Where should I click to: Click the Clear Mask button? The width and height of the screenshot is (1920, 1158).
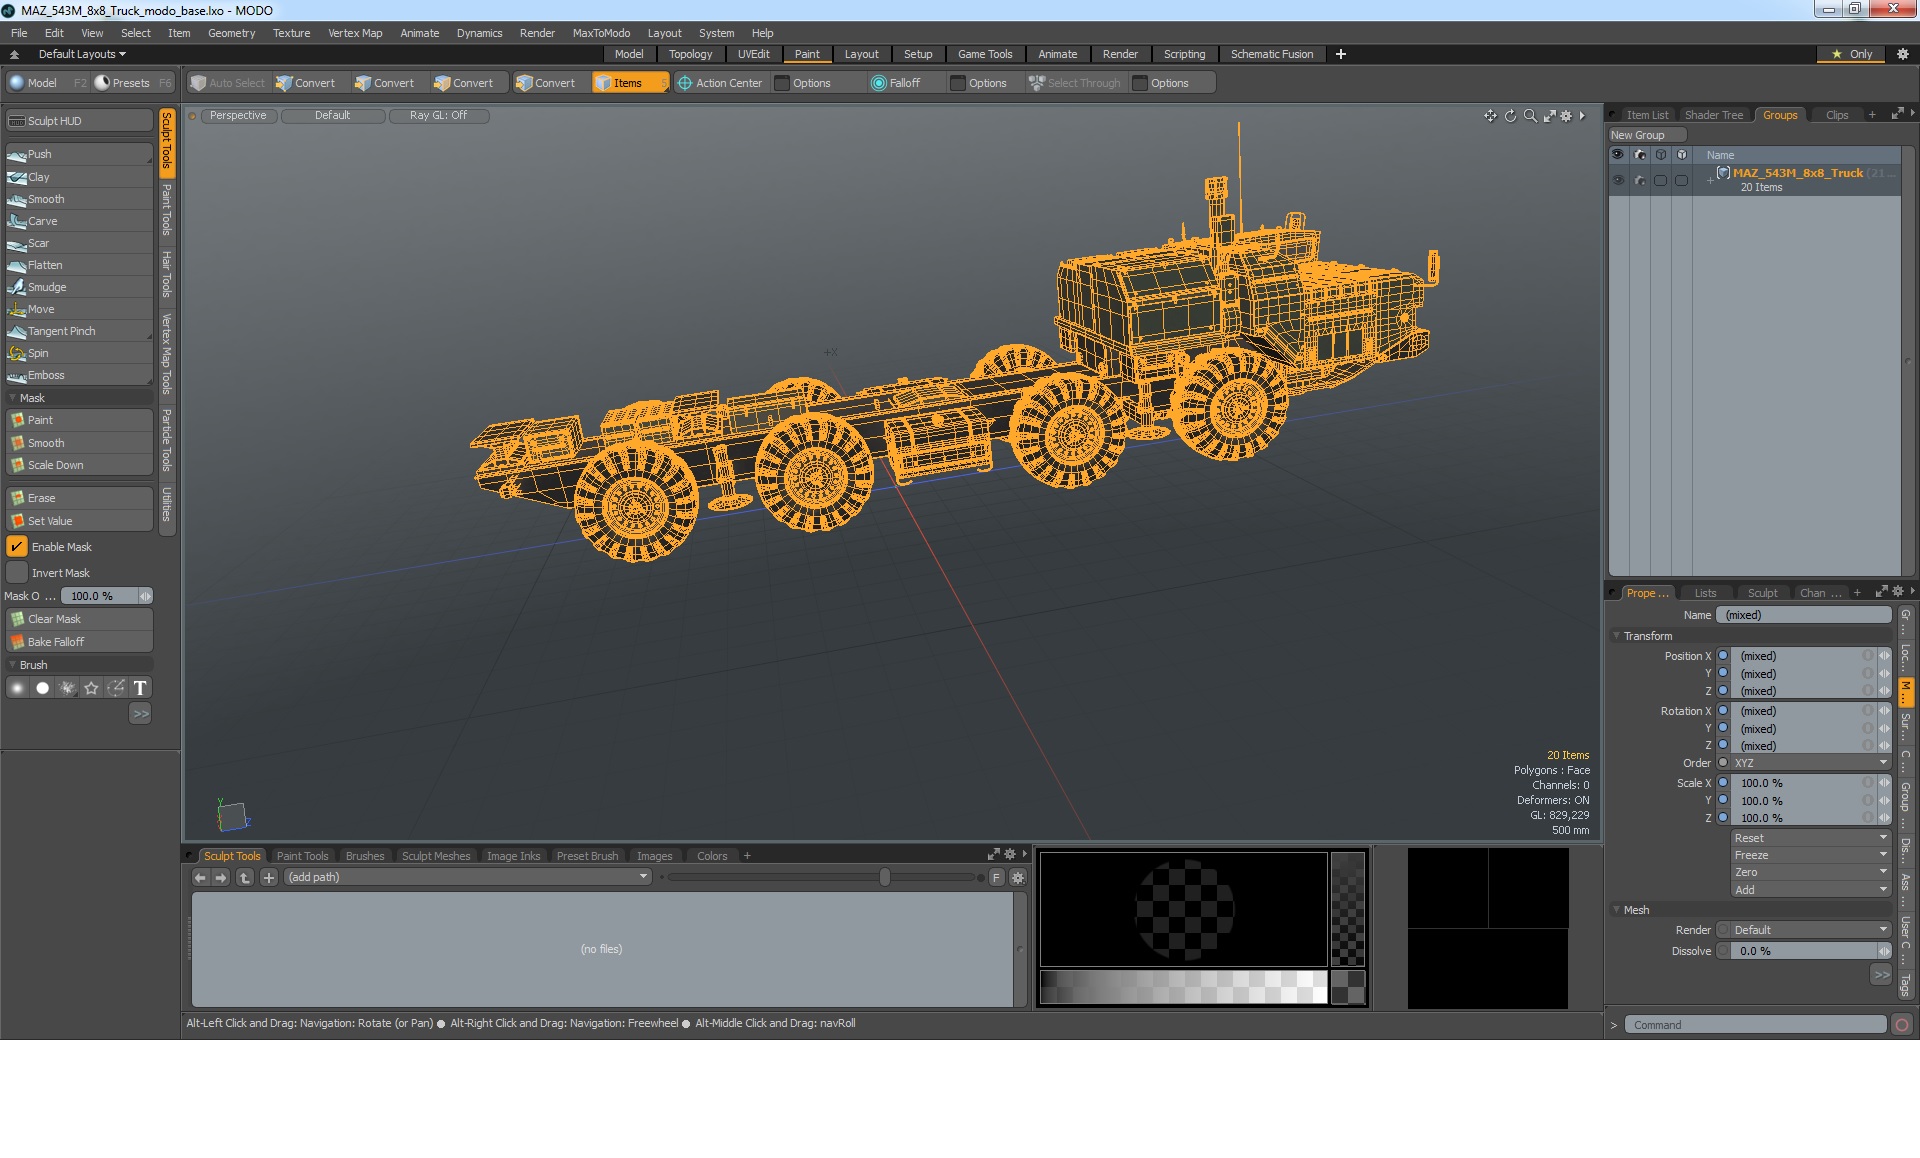tap(78, 619)
